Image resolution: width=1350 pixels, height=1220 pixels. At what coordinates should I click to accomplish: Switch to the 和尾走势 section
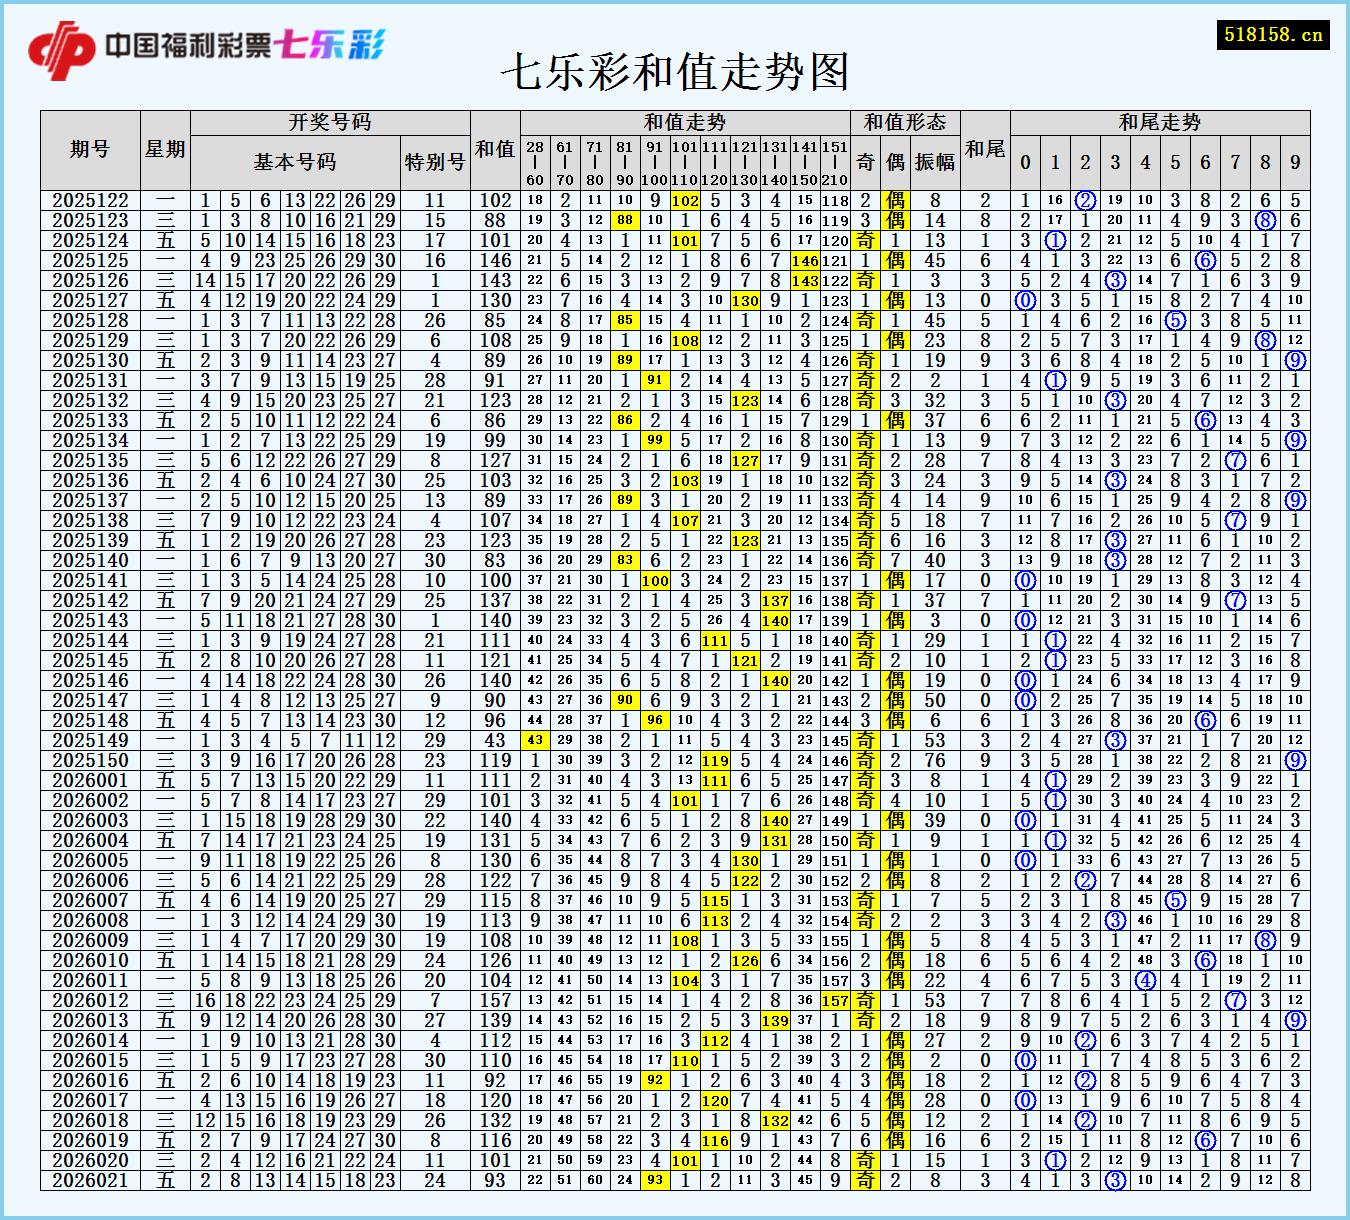(x=1160, y=122)
